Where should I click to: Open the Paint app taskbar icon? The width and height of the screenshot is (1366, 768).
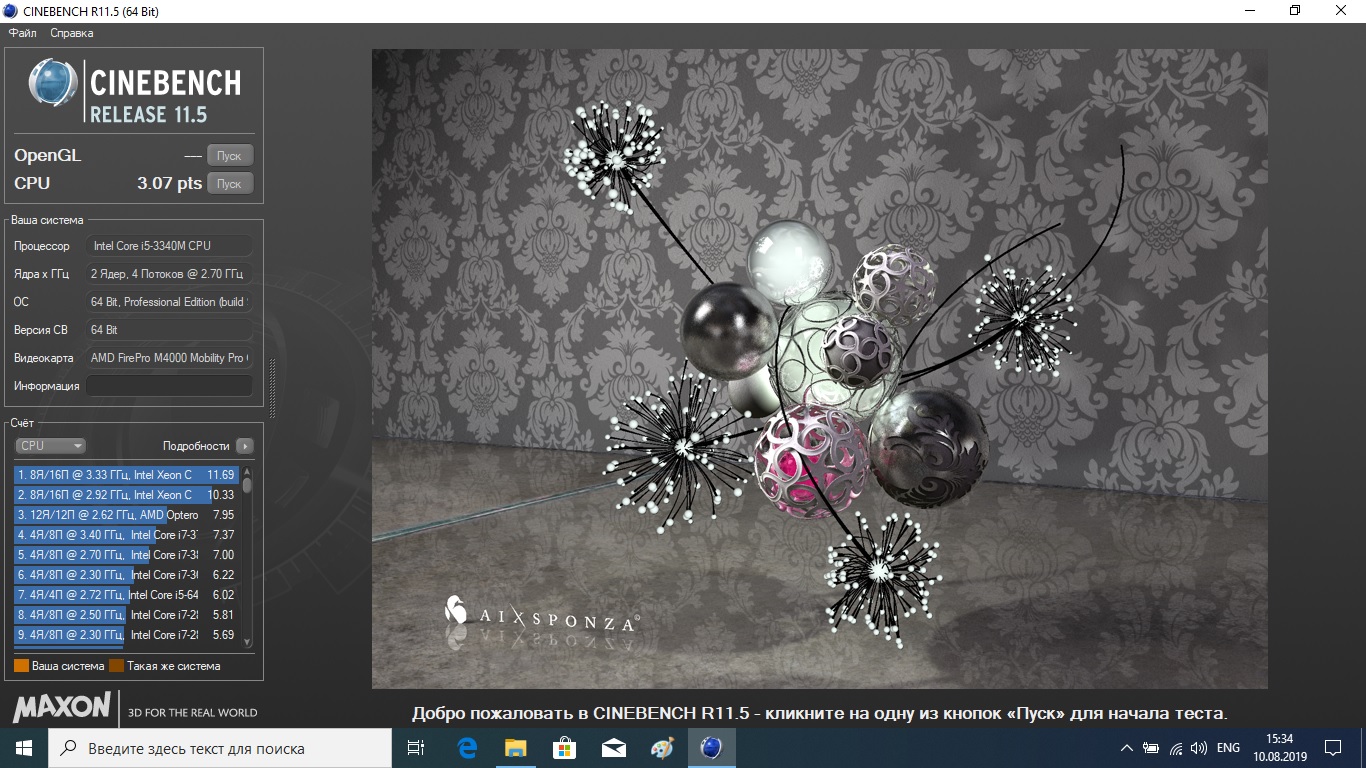(662, 748)
